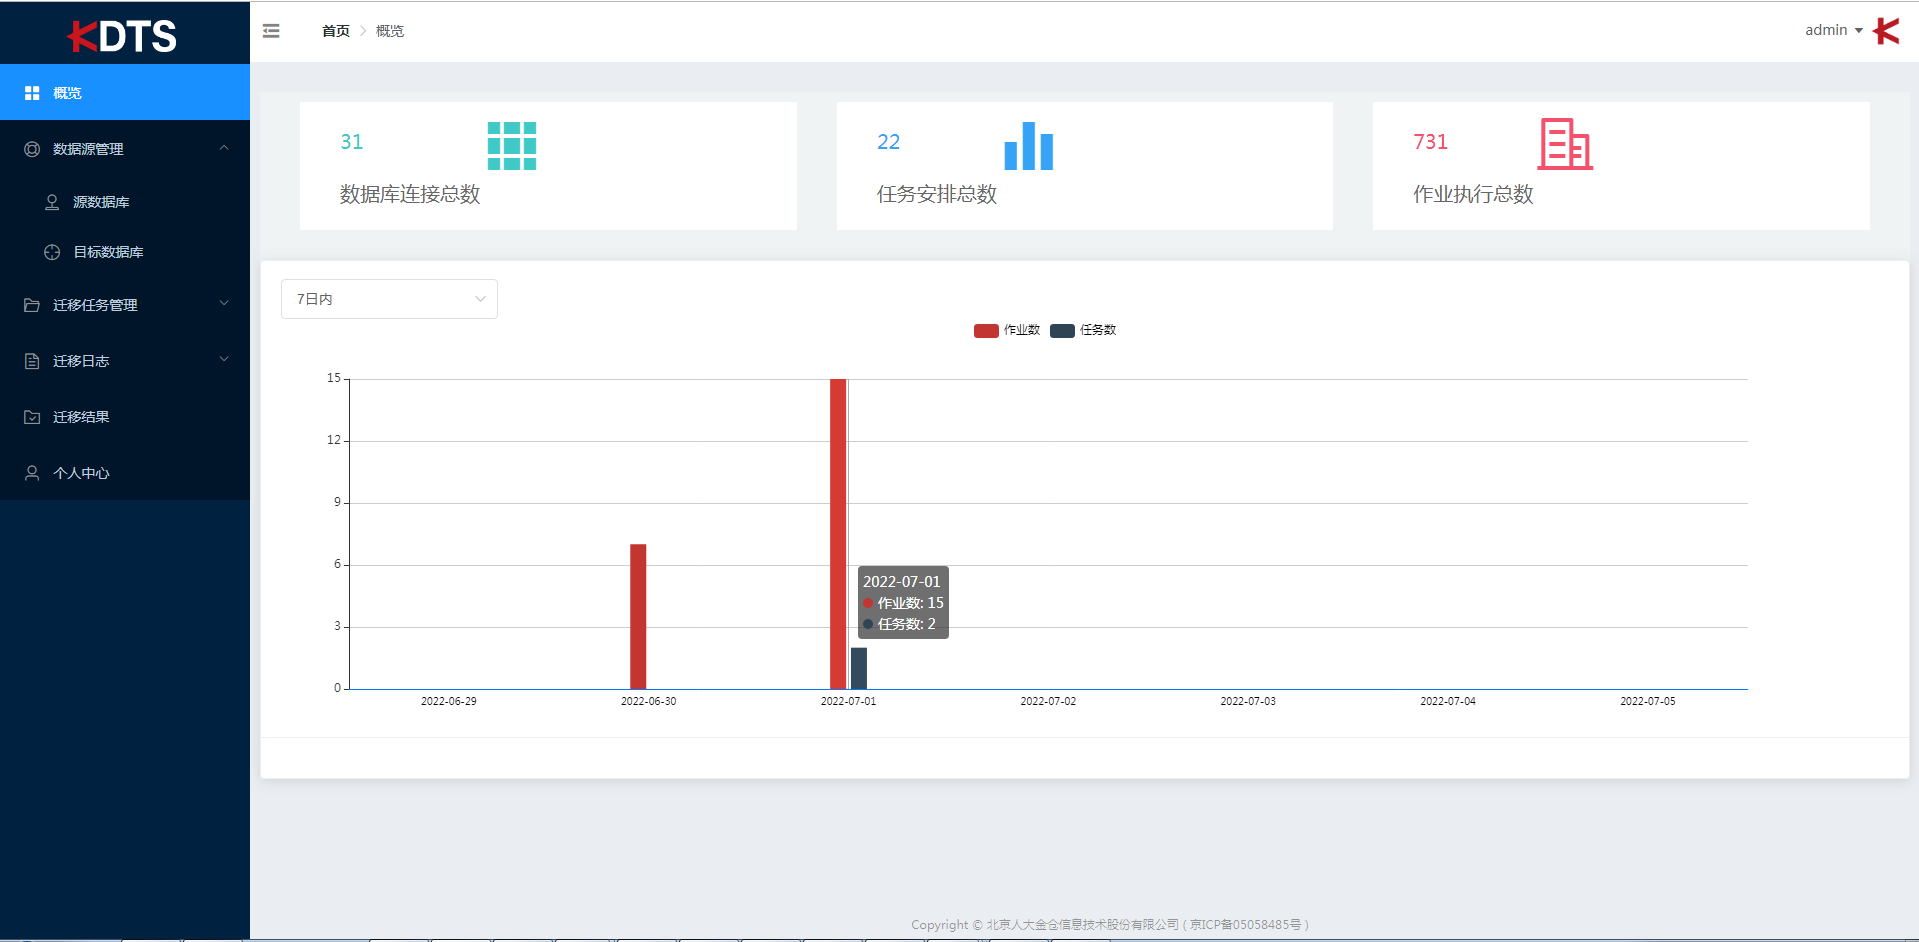This screenshot has width=1919, height=942.
Task: Toggle the 任务数 legend entry
Action: click(1084, 330)
